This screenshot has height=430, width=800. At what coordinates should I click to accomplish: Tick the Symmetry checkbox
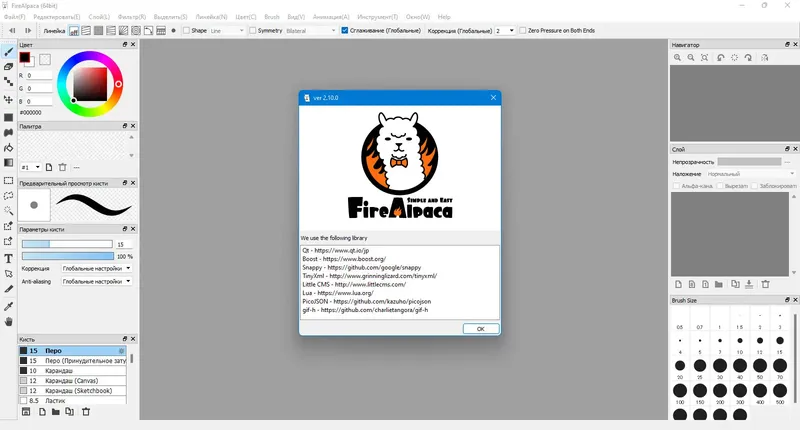tap(253, 31)
